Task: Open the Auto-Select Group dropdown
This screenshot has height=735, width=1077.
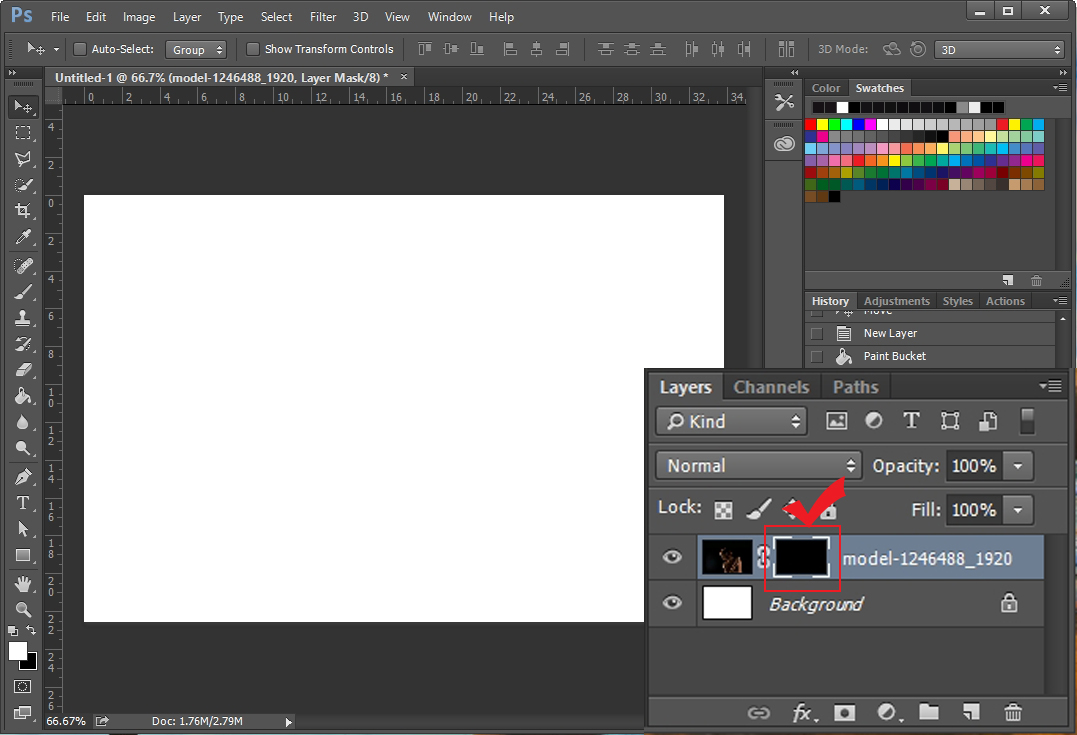Action: pyautogui.click(x=196, y=49)
